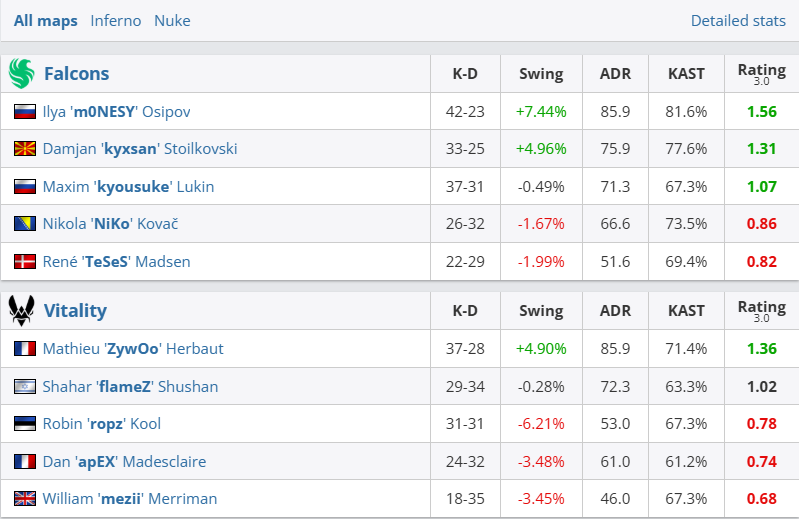Click the Falcons Rating 3.0 column header
The height and width of the screenshot is (519, 799).
(x=761, y=73)
